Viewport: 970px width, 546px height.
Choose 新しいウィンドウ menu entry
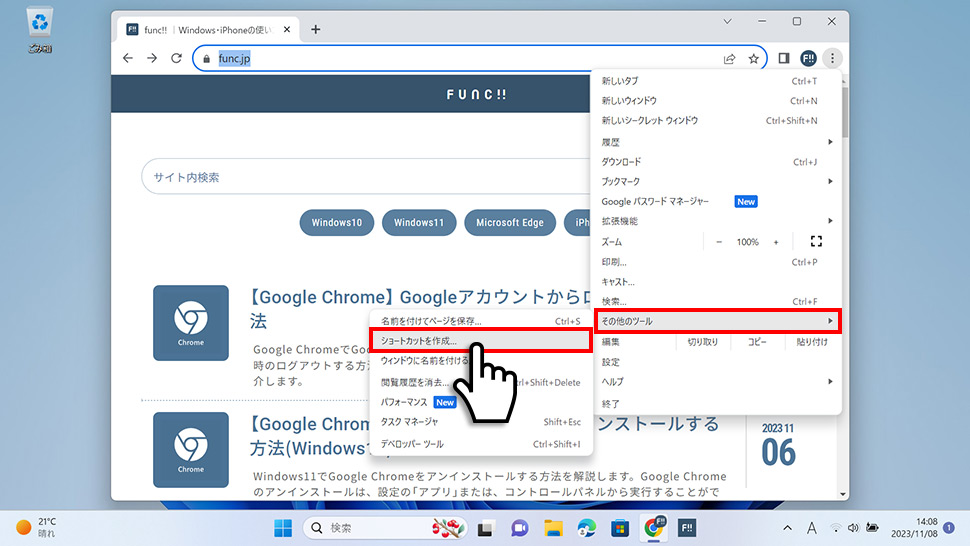pyautogui.click(x=716, y=101)
